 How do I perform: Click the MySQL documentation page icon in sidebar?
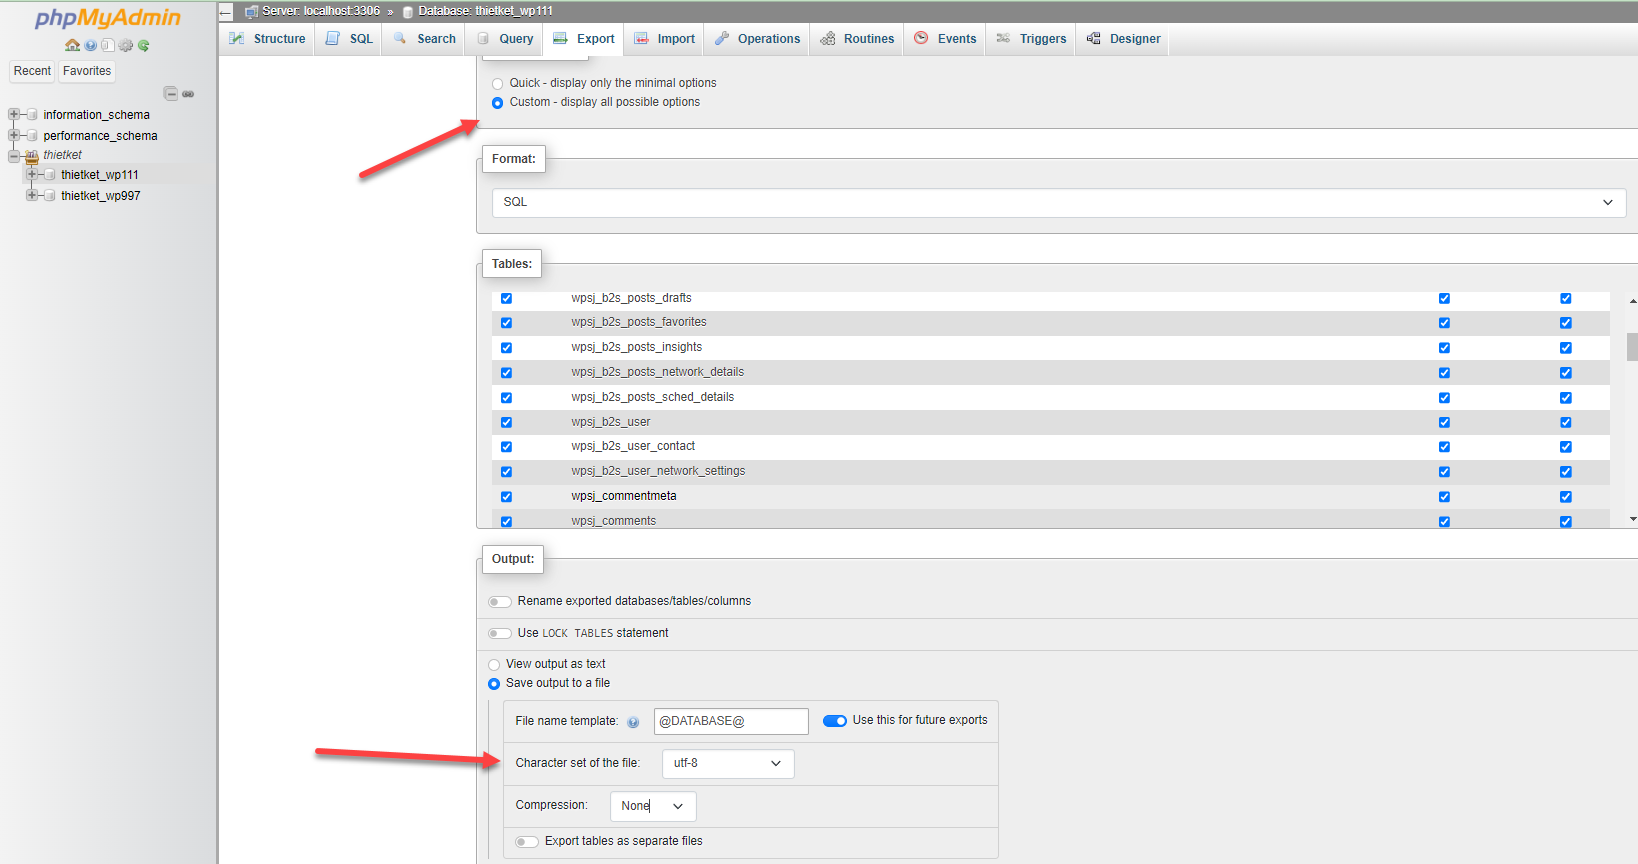(107, 45)
